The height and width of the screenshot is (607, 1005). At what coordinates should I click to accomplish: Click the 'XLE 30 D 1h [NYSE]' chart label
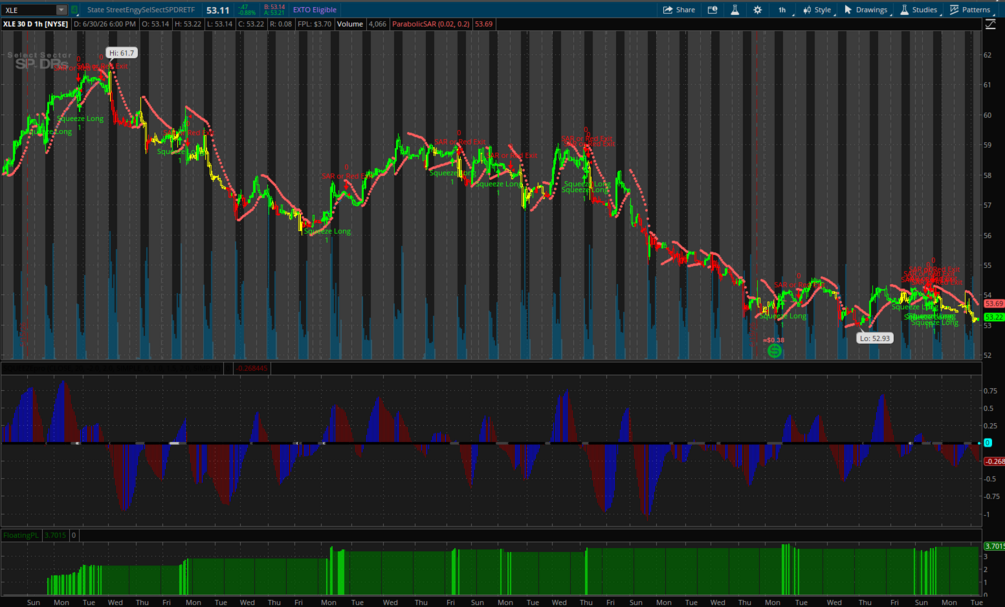click(35, 24)
